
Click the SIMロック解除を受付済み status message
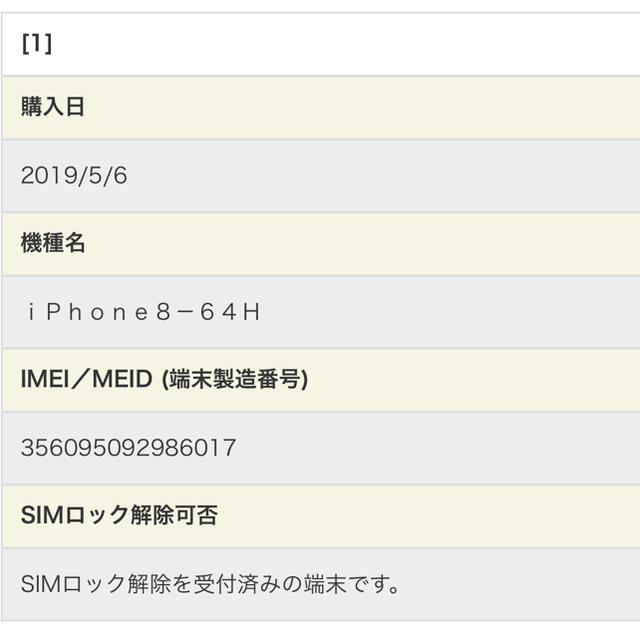(x=210, y=584)
